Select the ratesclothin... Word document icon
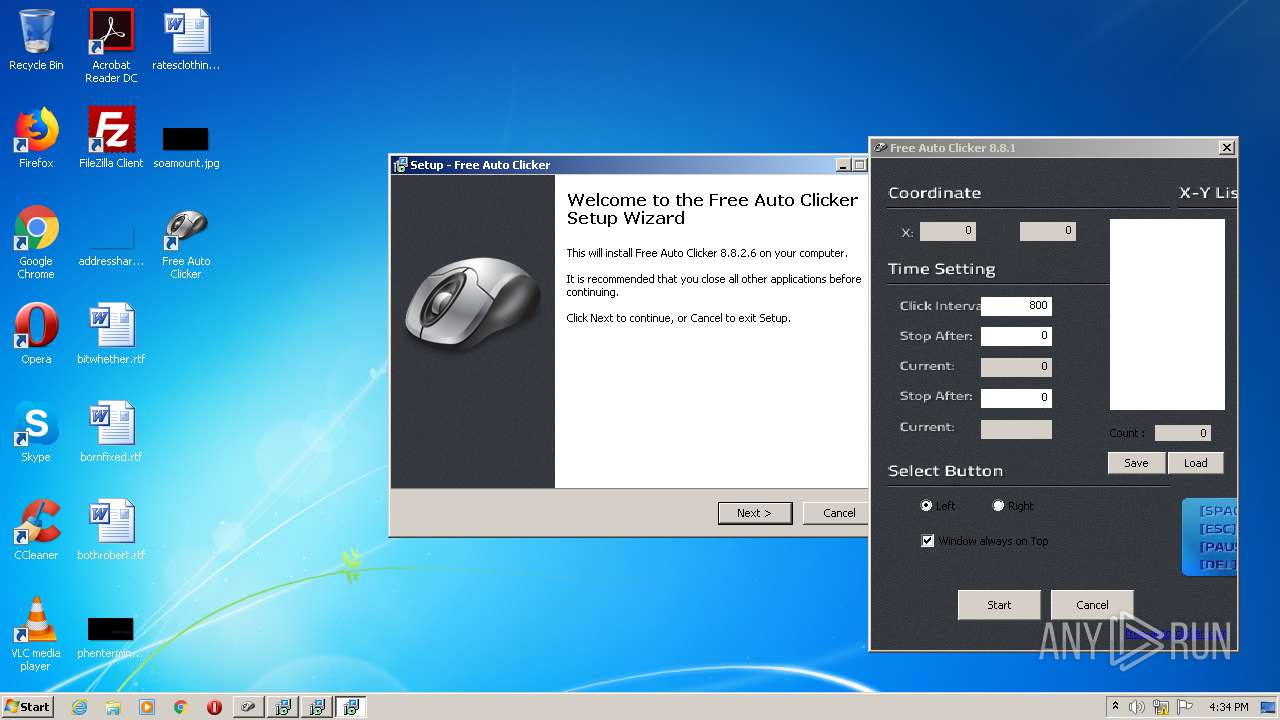This screenshot has width=1280, height=720. point(186,40)
